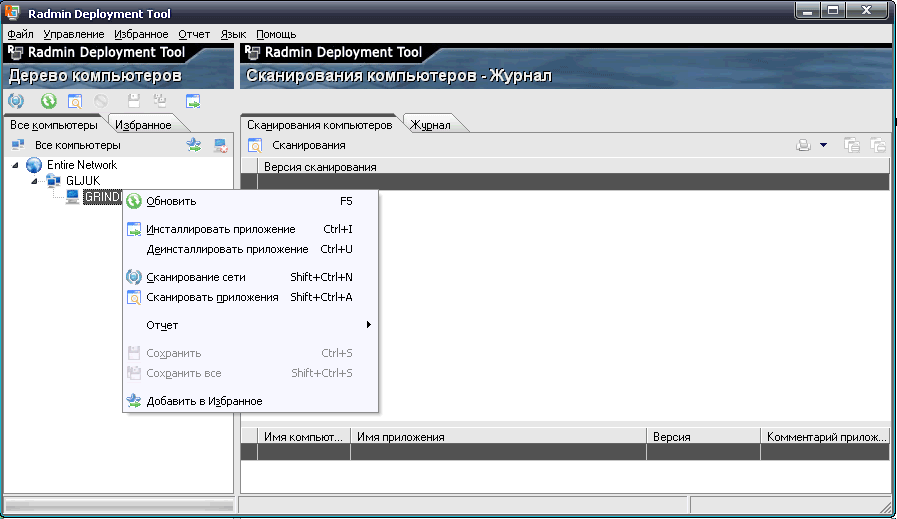Choose Деинсталлировать приложение in context menu
This screenshot has height=519, width=897.
[251, 249]
